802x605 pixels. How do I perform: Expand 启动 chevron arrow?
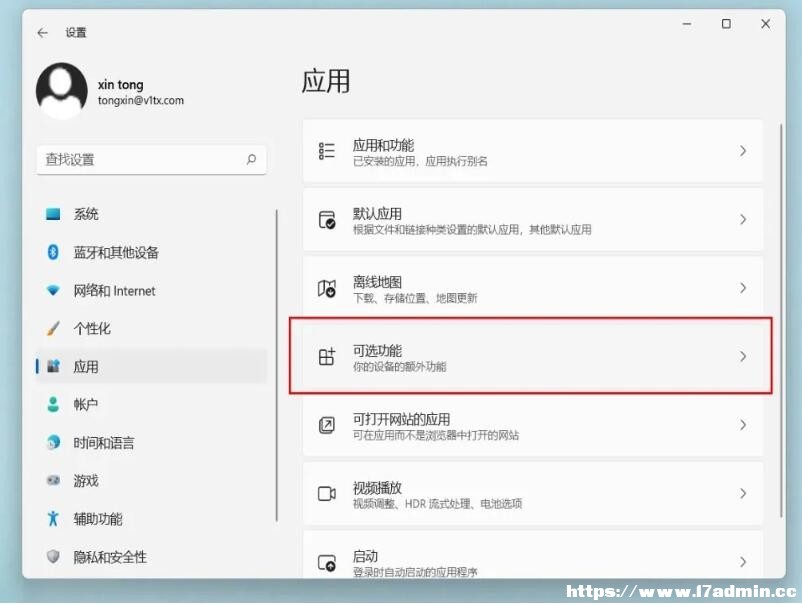(x=743, y=562)
